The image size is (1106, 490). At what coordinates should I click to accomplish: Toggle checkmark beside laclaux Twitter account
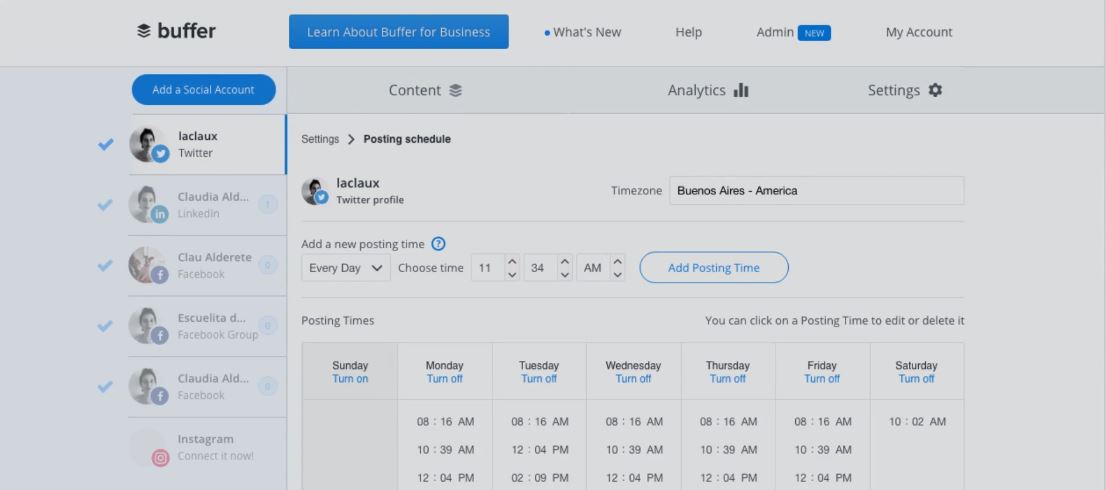[105, 145]
